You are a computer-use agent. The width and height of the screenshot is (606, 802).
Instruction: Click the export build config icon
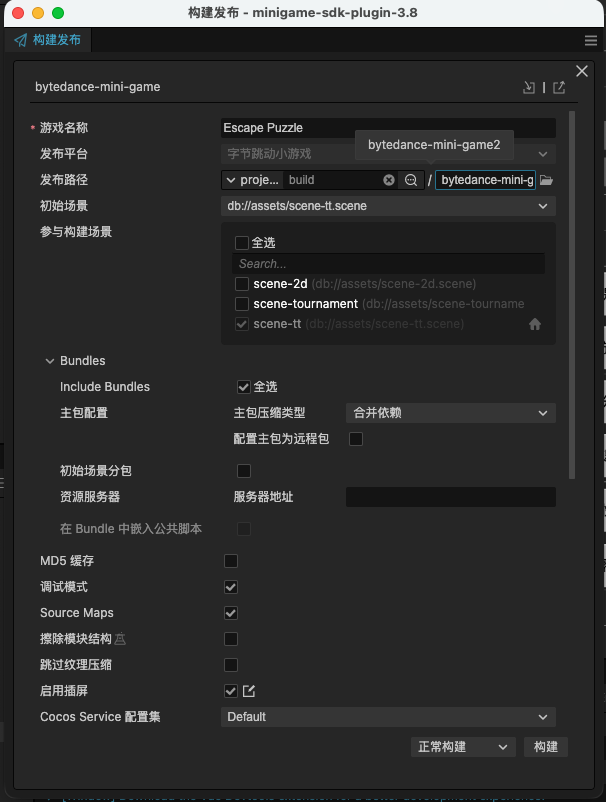(x=559, y=87)
